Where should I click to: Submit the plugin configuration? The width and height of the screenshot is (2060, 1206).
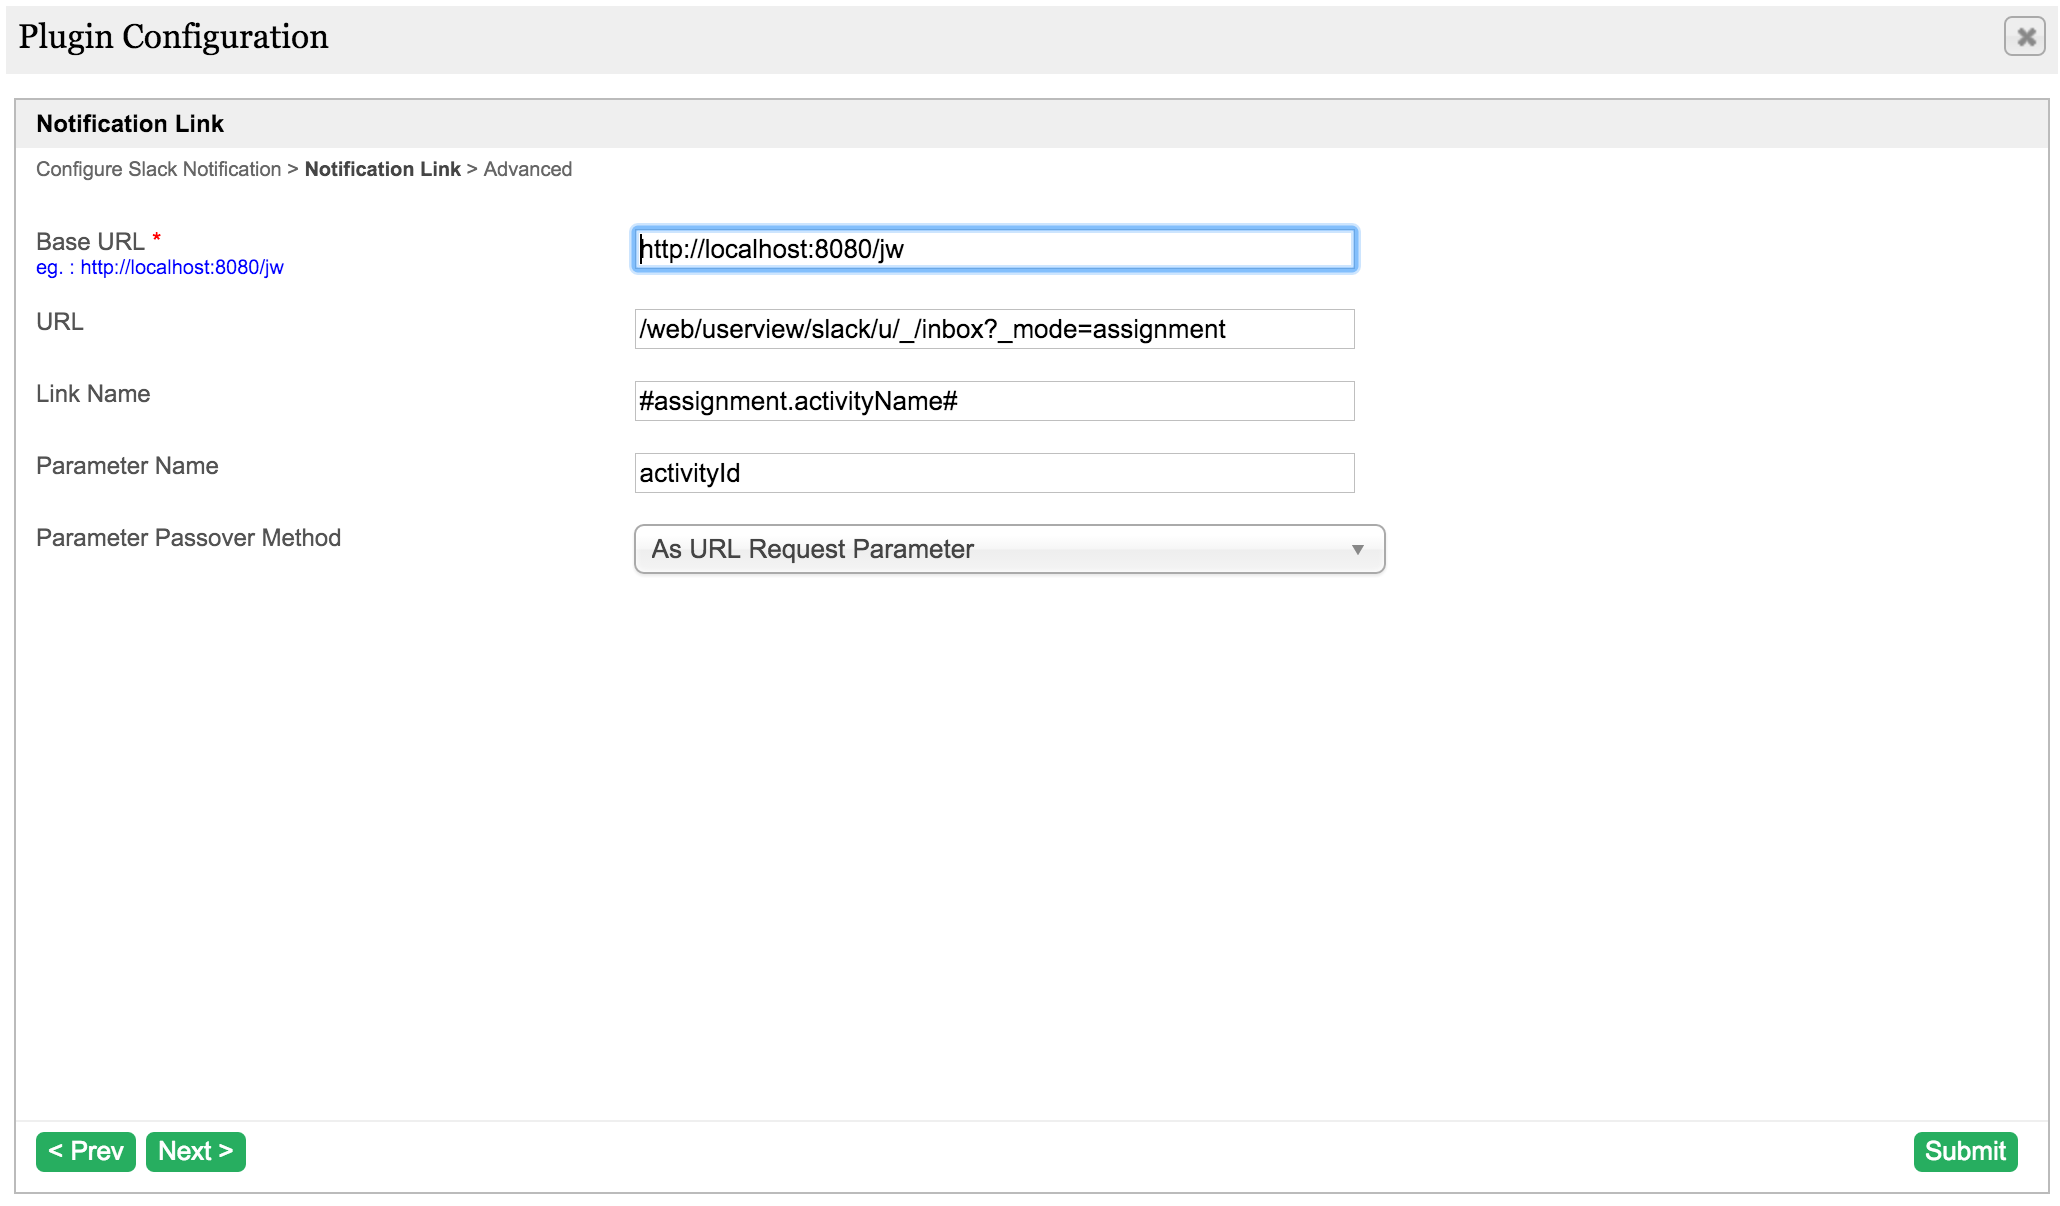[x=1964, y=1151]
